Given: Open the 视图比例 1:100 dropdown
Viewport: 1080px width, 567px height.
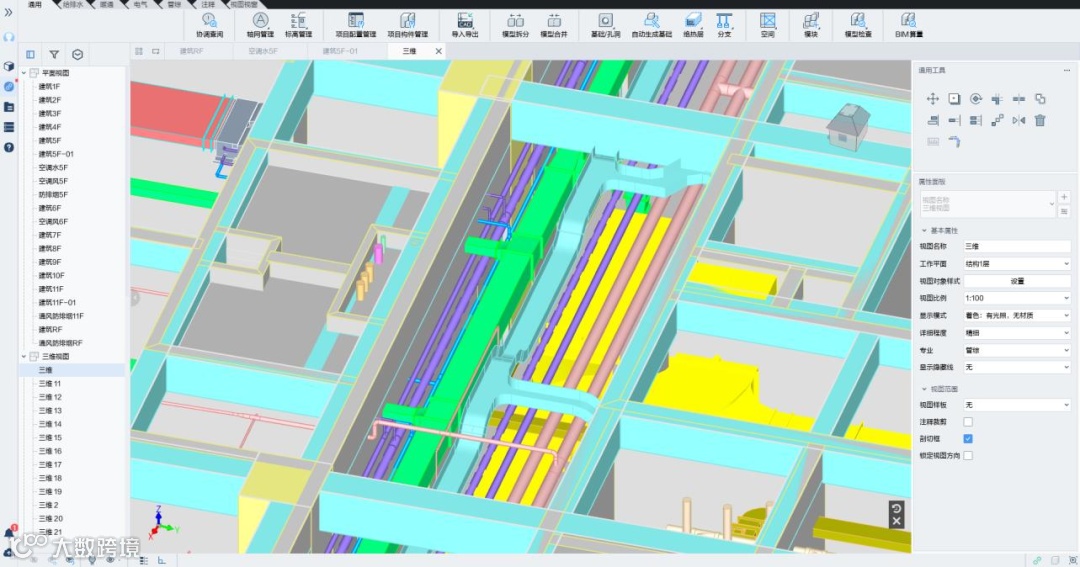Looking at the screenshot, I should (x=1016, y=298).
